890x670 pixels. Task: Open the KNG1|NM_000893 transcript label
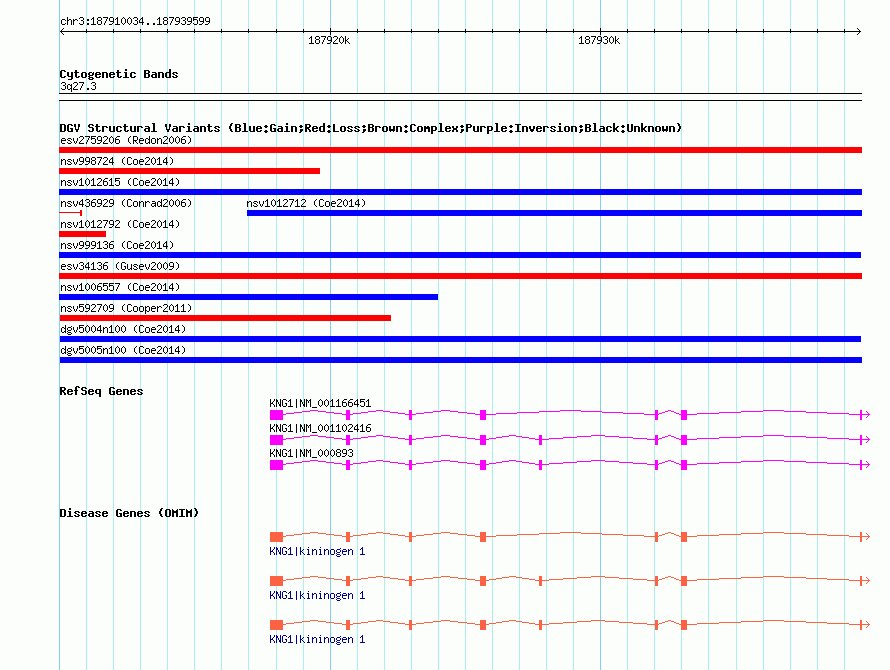pyautogui.click(x=311, y=453)
